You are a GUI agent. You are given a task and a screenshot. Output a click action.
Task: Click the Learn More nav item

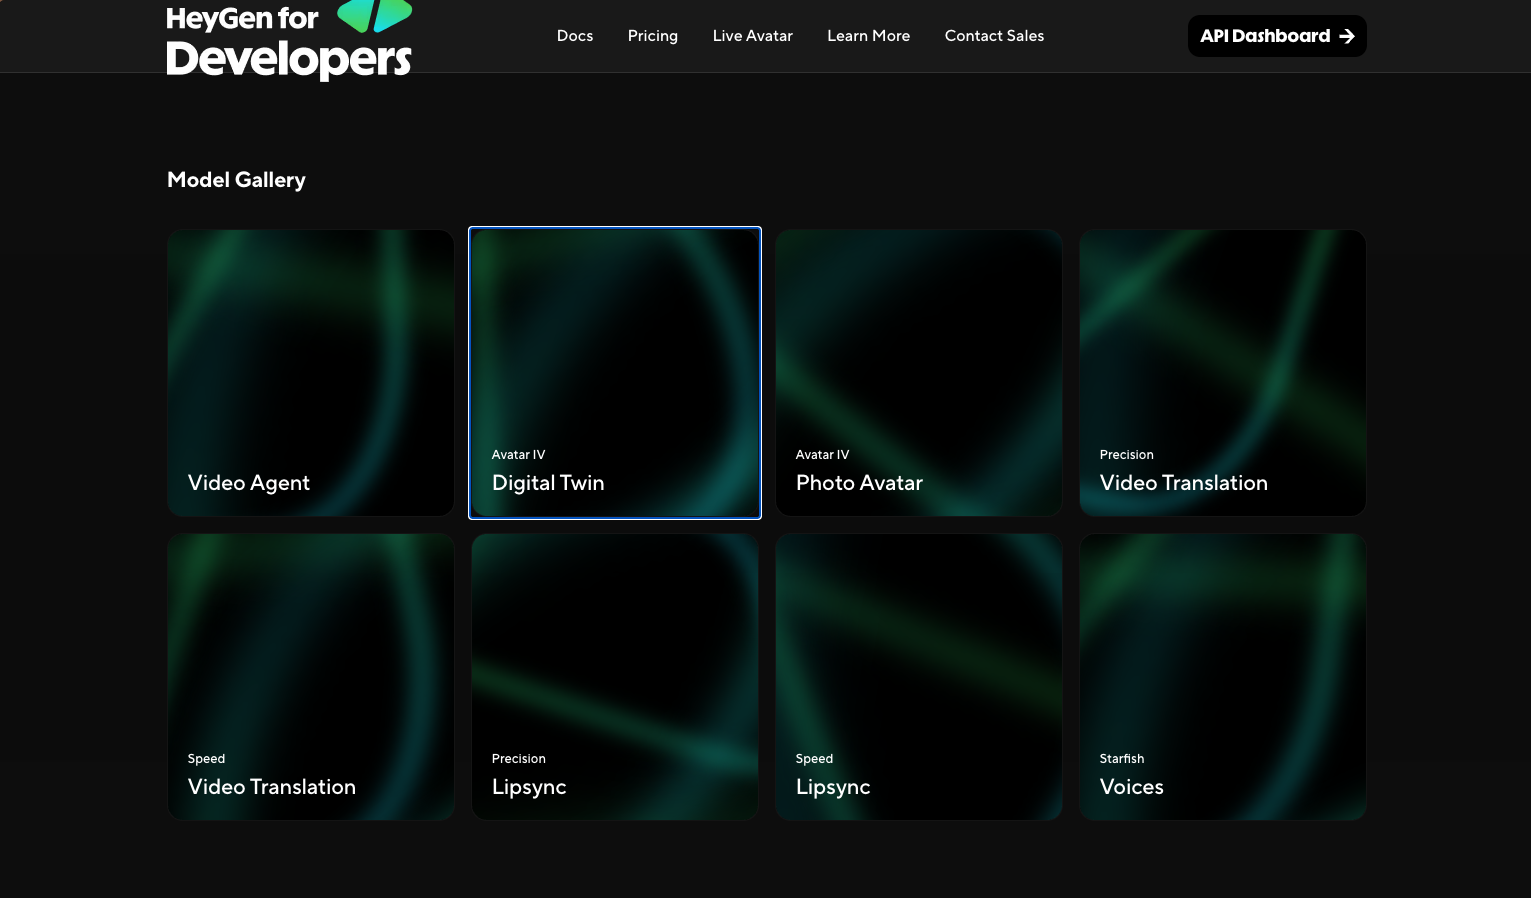(x=868, y=36)
